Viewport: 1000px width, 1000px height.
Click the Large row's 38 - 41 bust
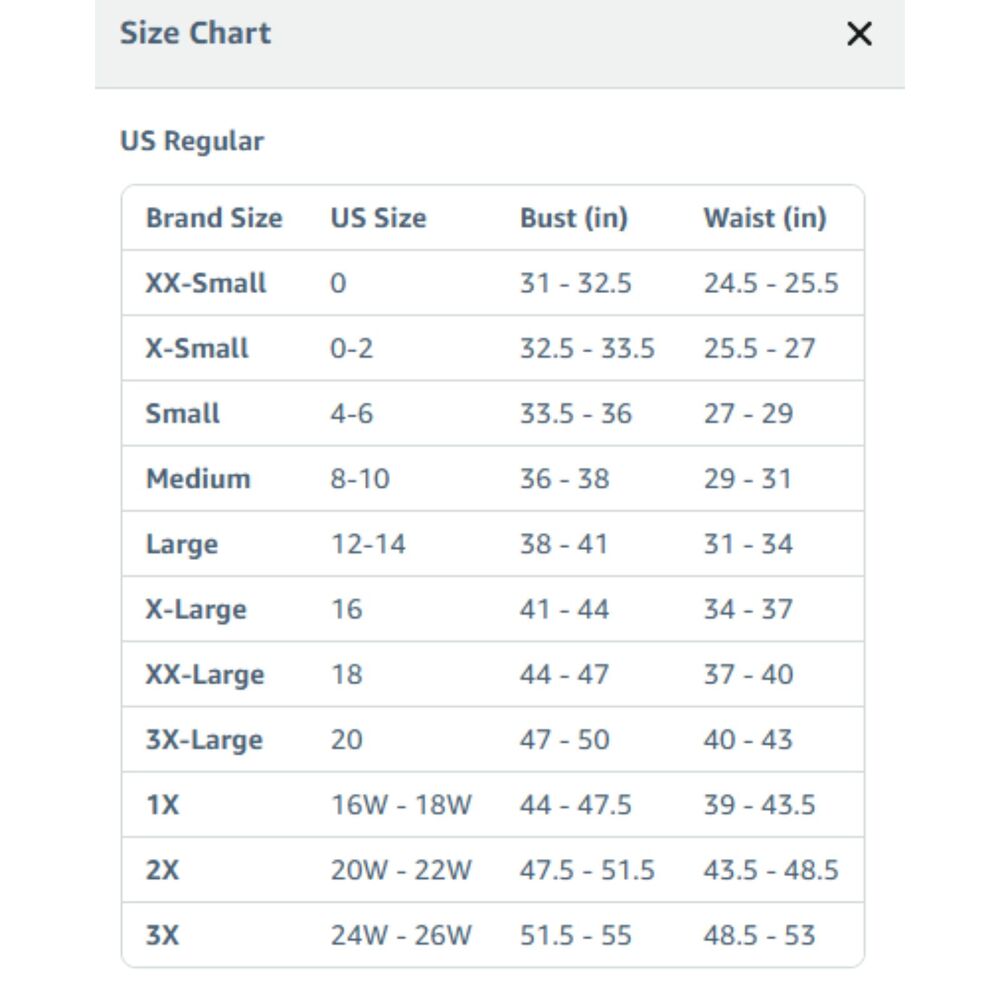(564, 544)
